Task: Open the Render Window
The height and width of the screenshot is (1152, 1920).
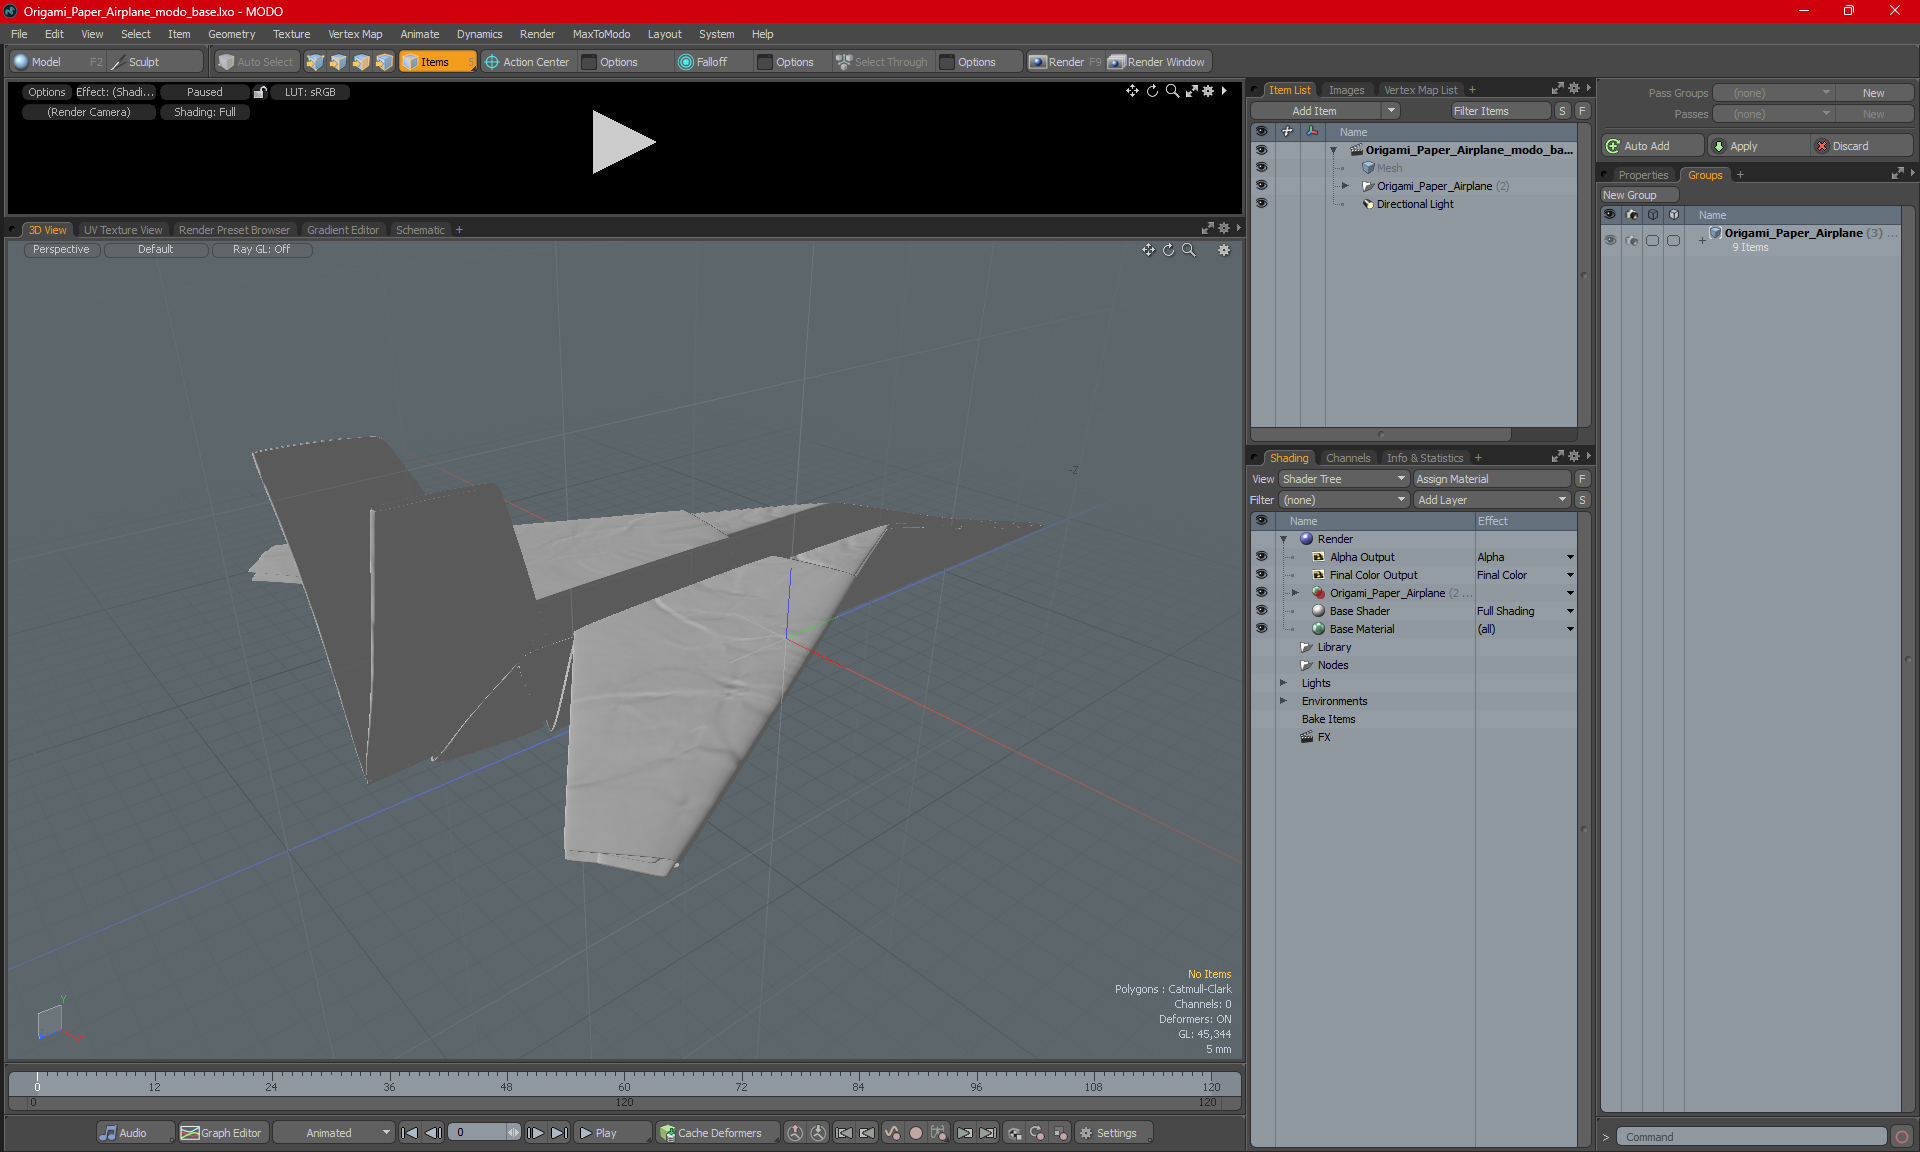Action: pyautogui.click(x=1157, y=62)
